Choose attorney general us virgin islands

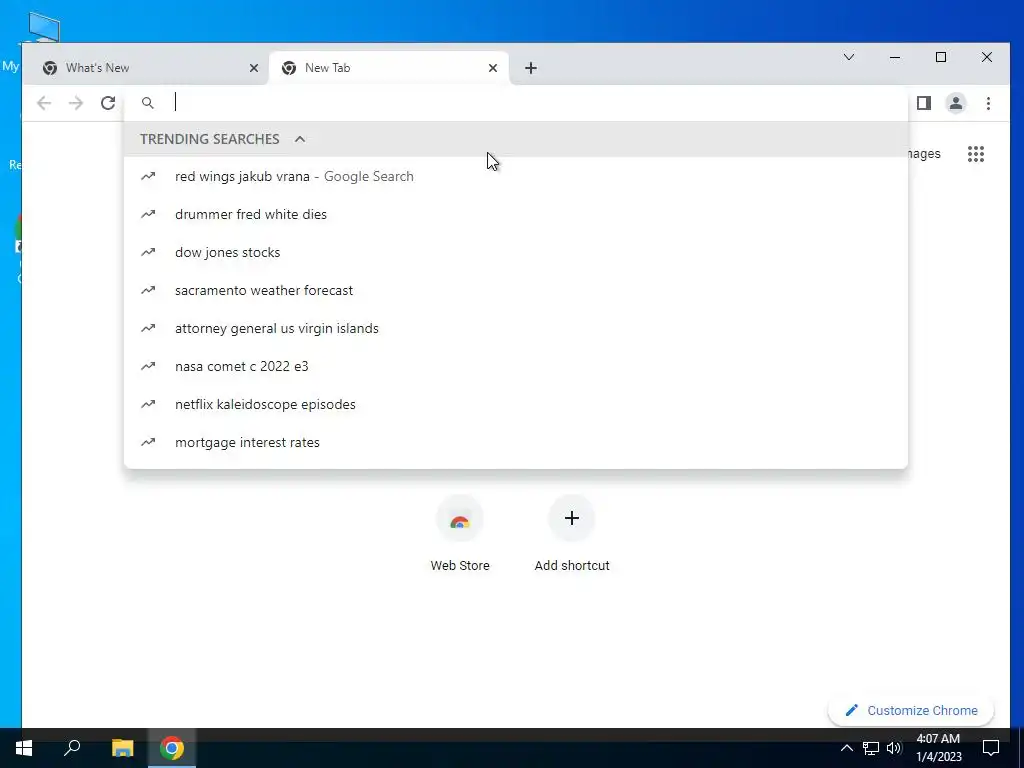coord(516,328)
